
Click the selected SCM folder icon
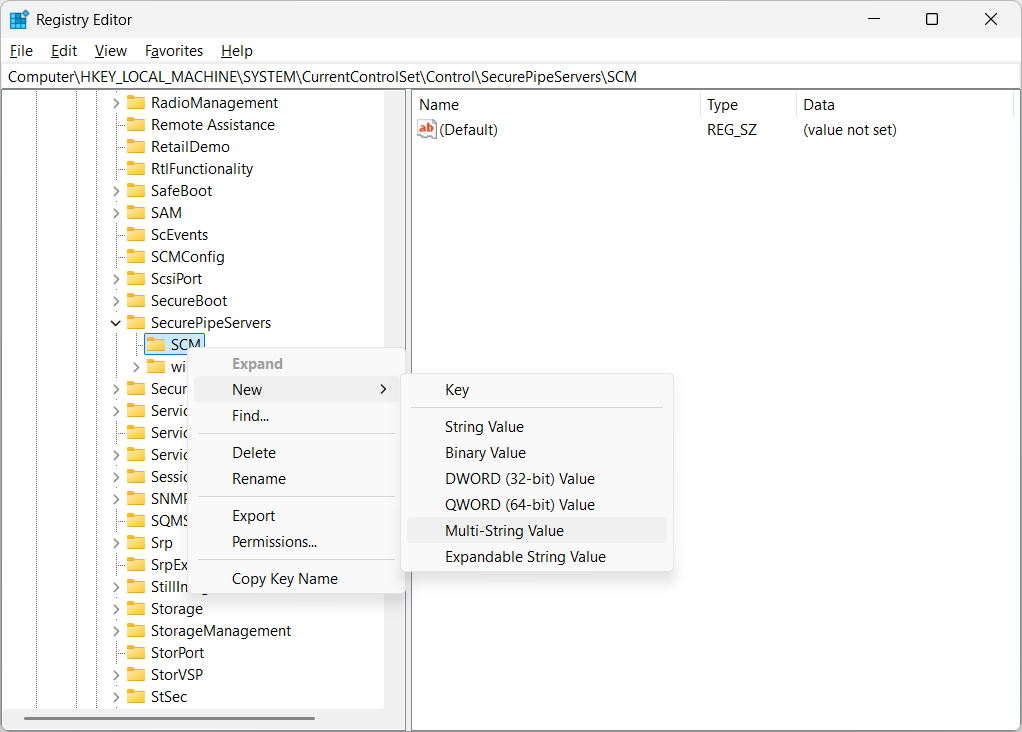(156, 344)
